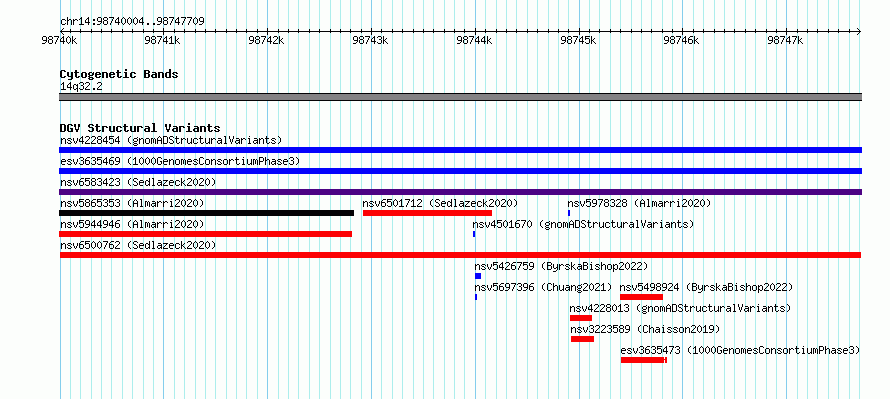Click the red bar under nsv6501712

(427, 213)
